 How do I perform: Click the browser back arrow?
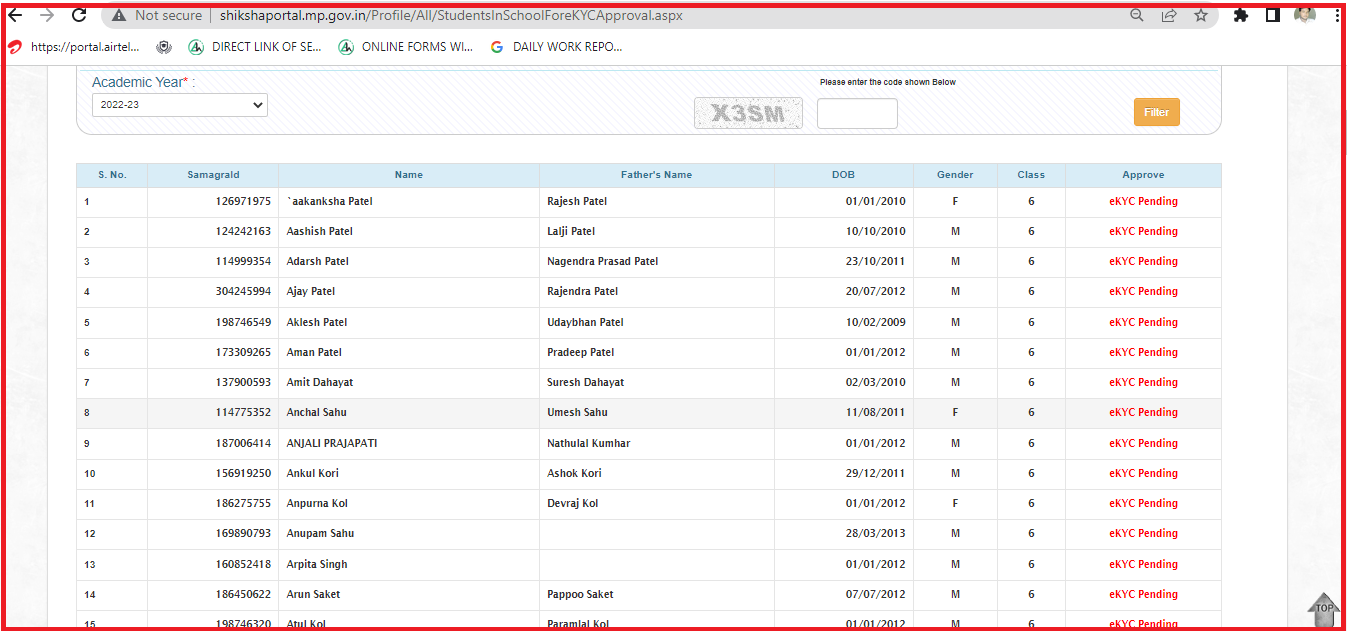click(15, 16)
